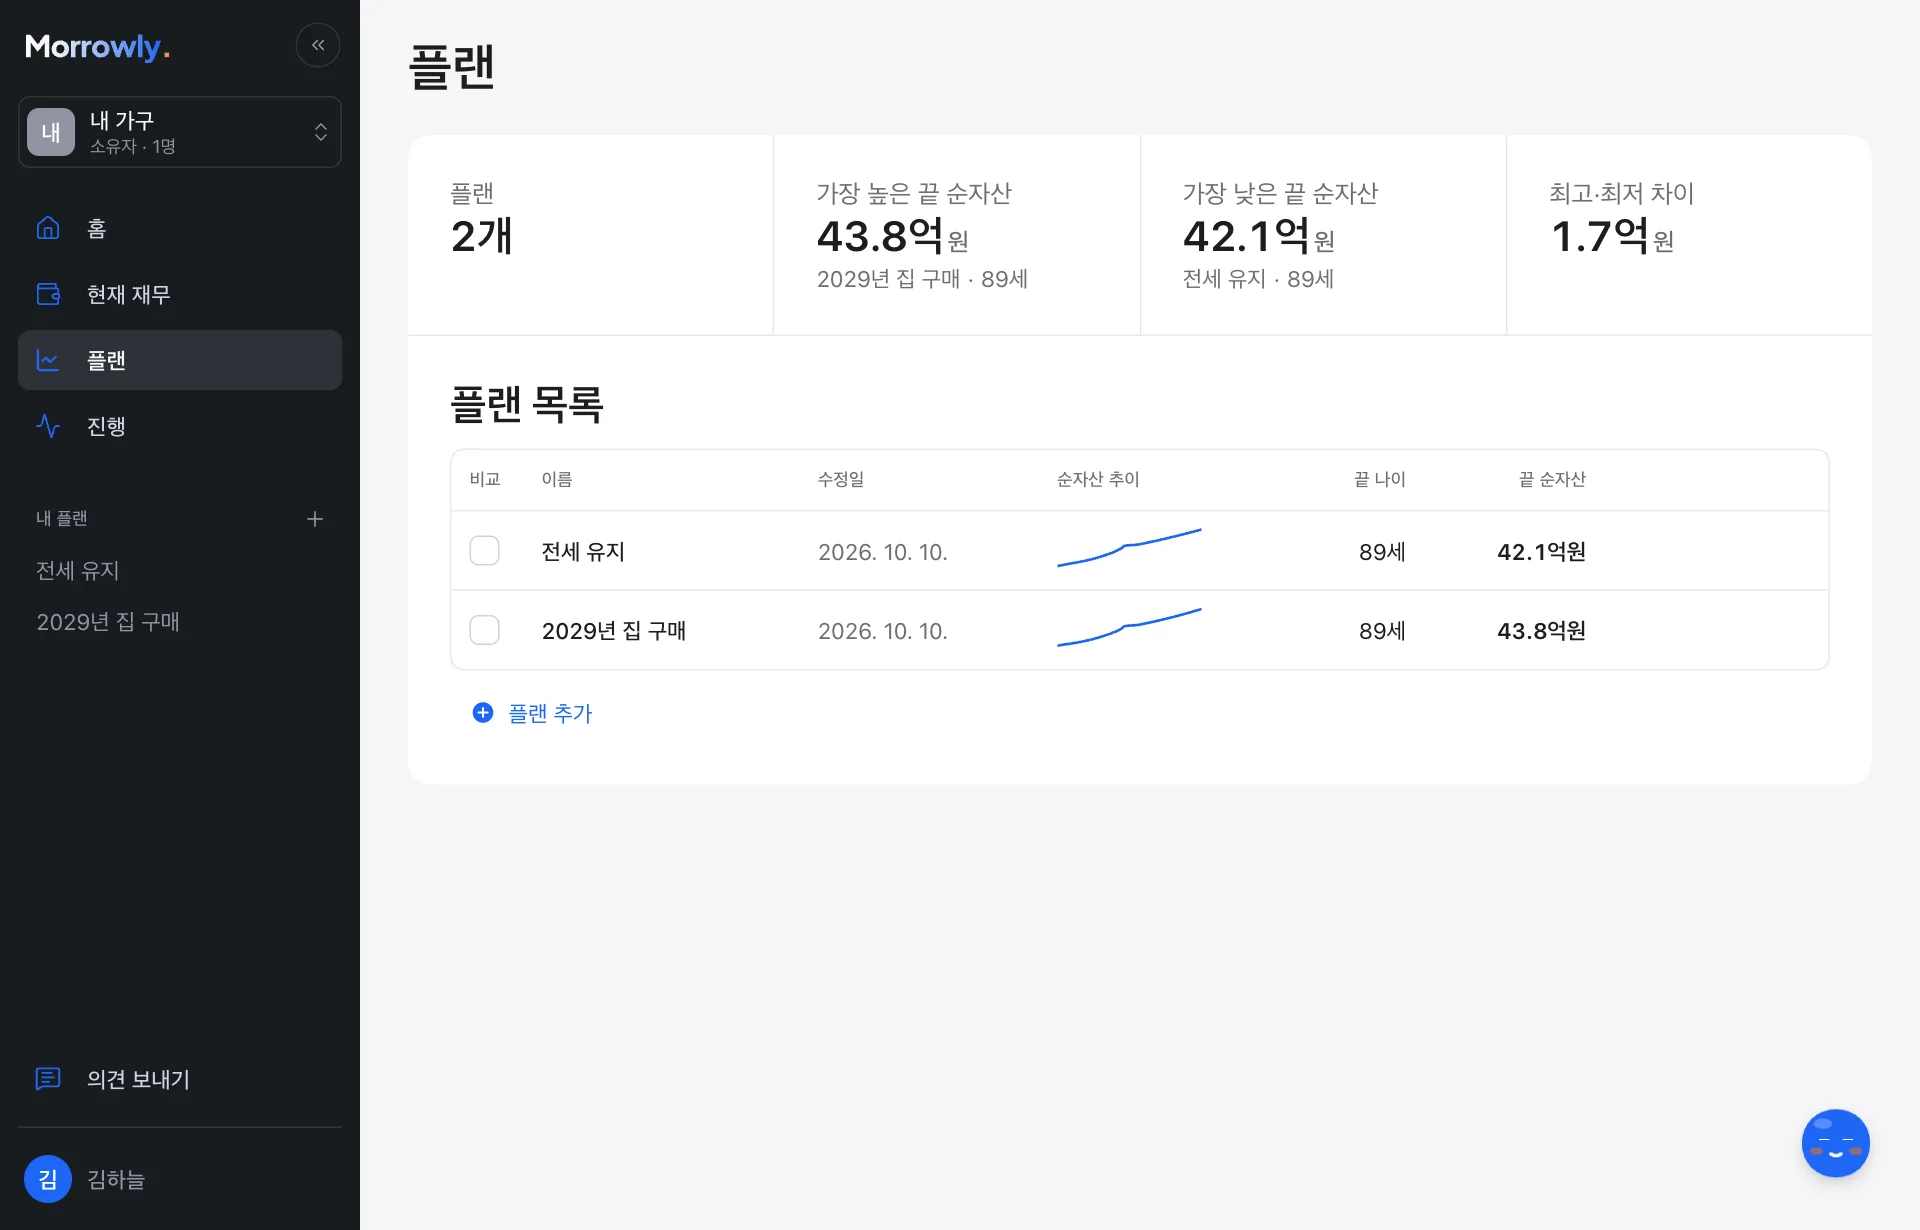Click the 진행 activity pulse icon

(48, 426)
